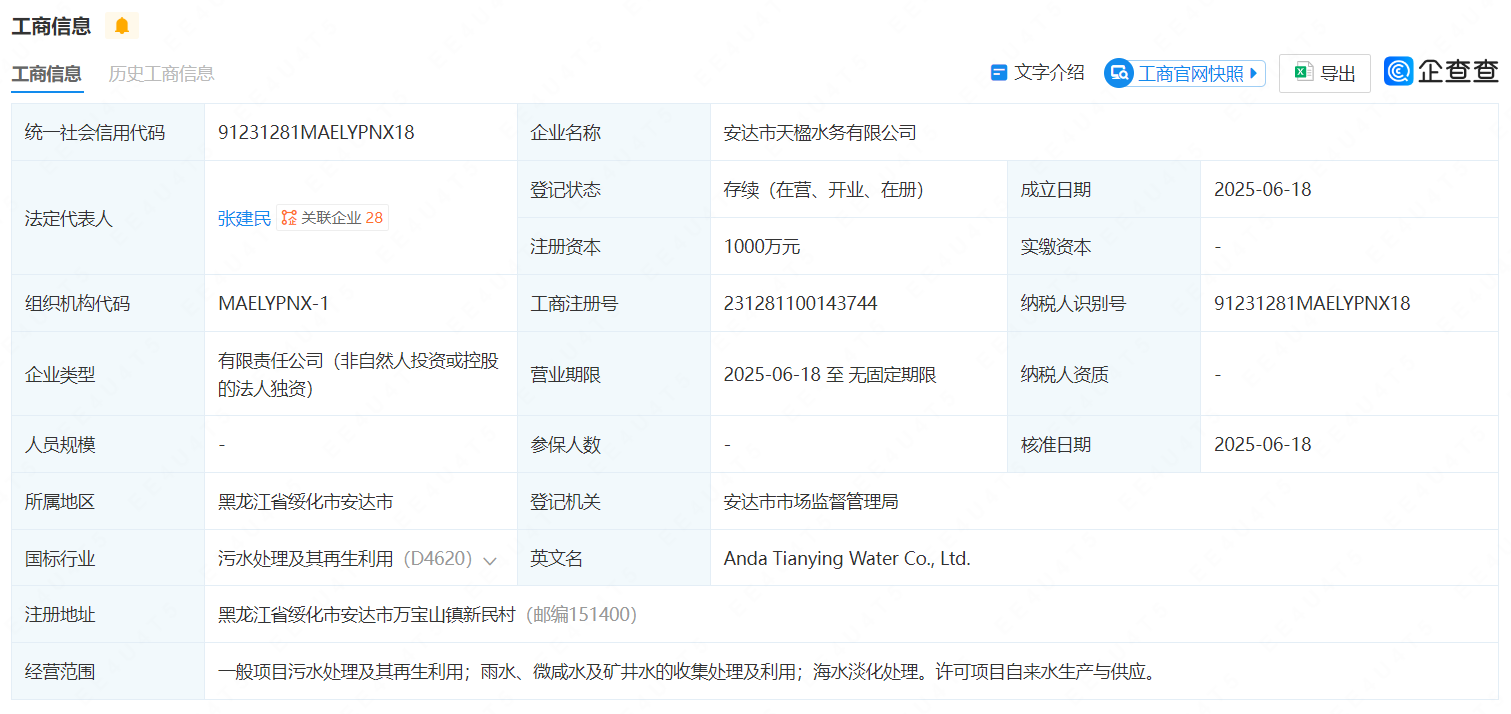Click the 工商信息 section heading

click(51, 26)
